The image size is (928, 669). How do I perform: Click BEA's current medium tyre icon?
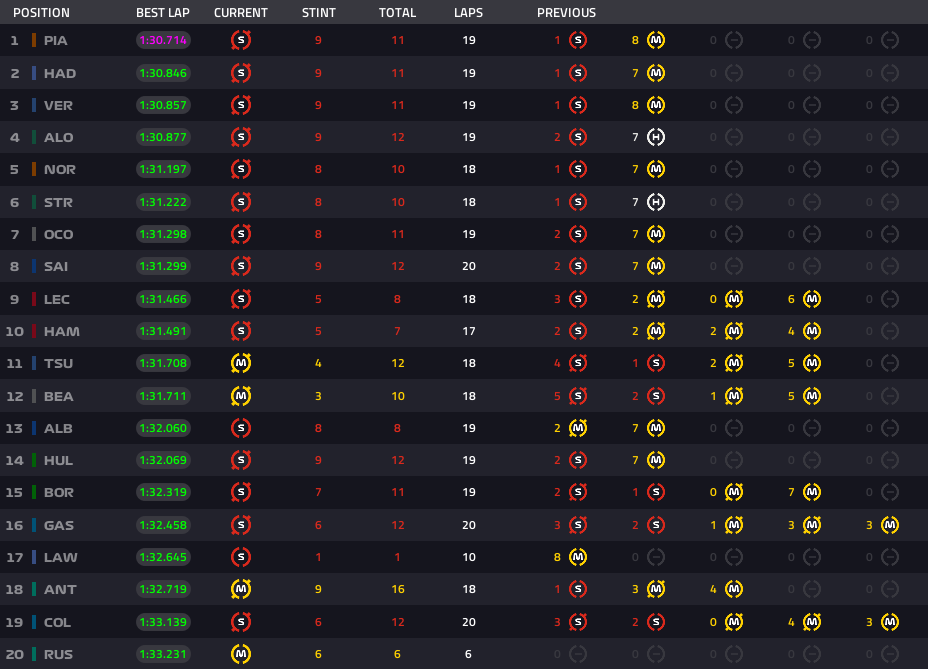point(241,396)
